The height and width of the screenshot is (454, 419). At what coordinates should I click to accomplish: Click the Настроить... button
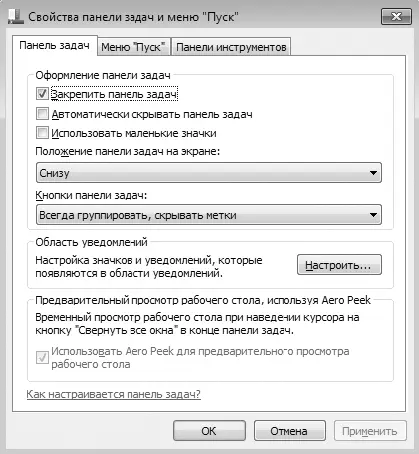[x=339, y=265]
